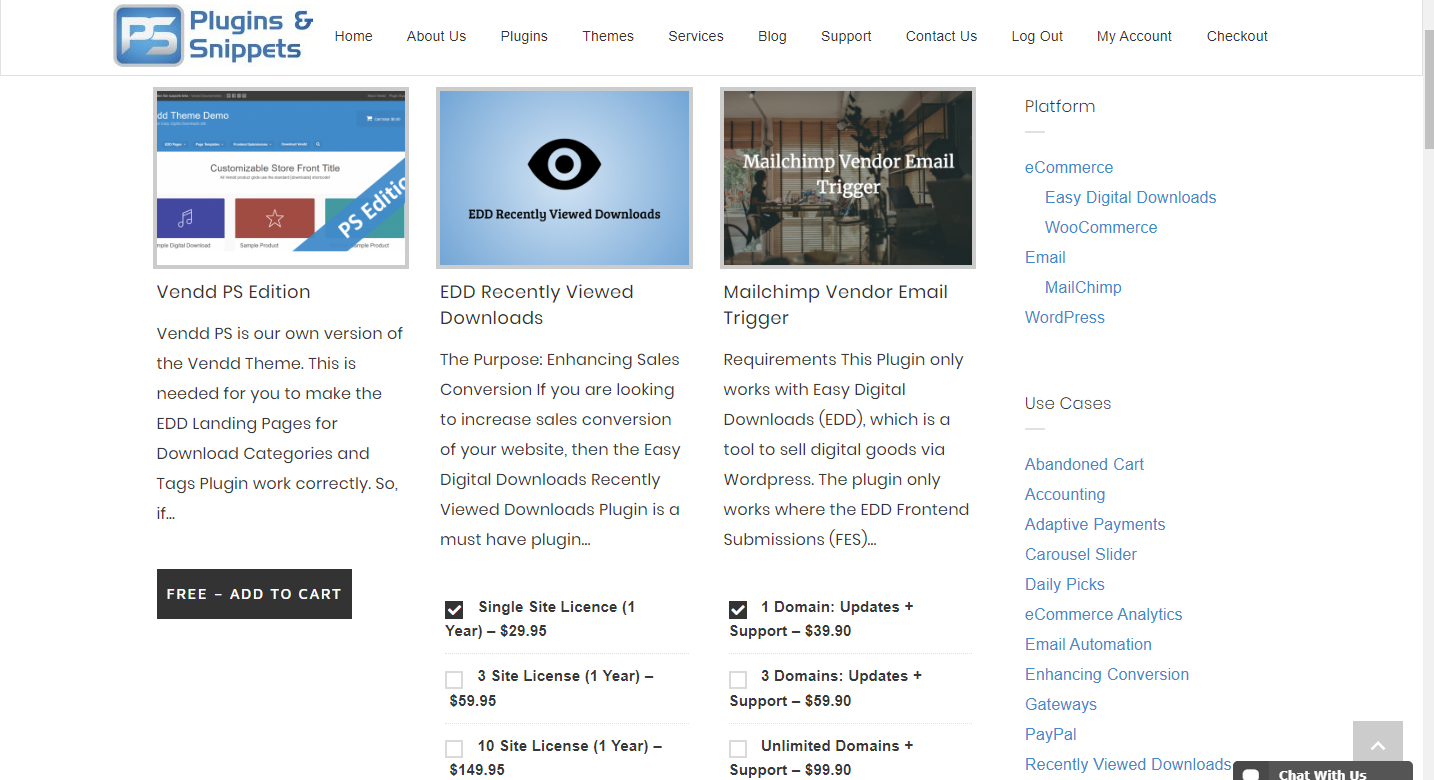Click Free – Add to Cart button
The image size is (1434, 780).
[254, 594]
